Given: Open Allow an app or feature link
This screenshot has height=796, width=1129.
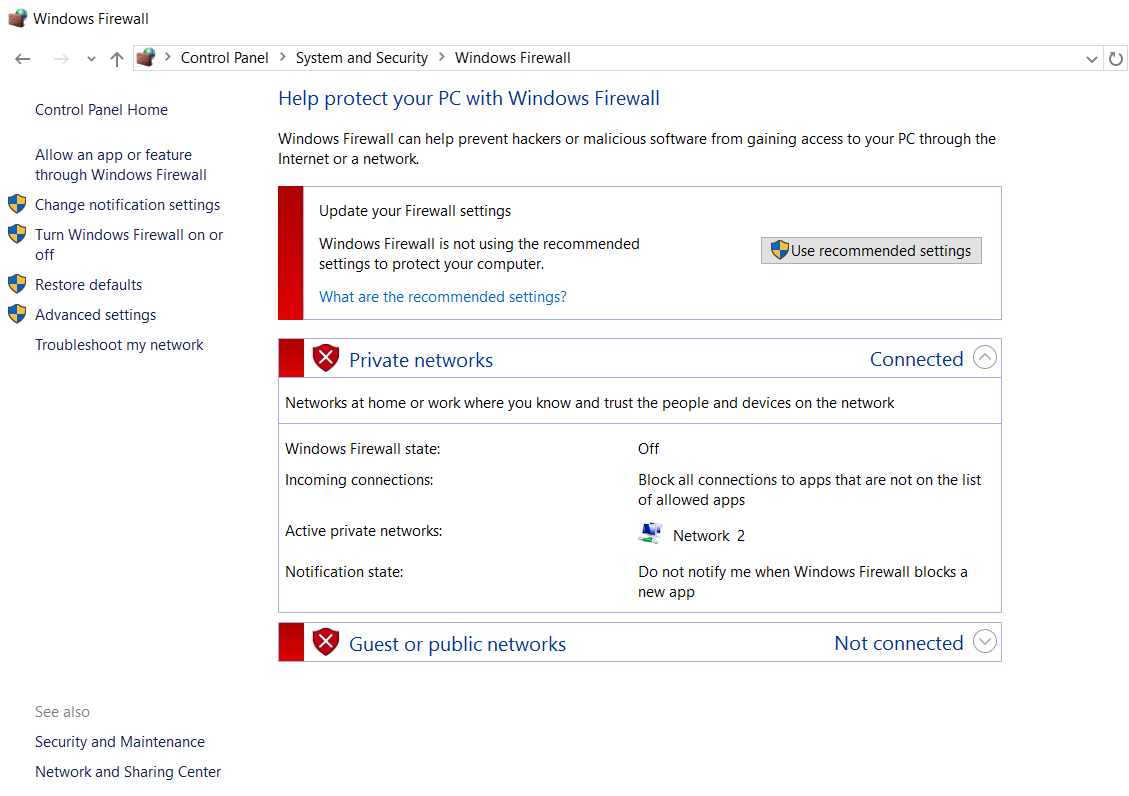Looking at the screenshot, I should point(121,165).
